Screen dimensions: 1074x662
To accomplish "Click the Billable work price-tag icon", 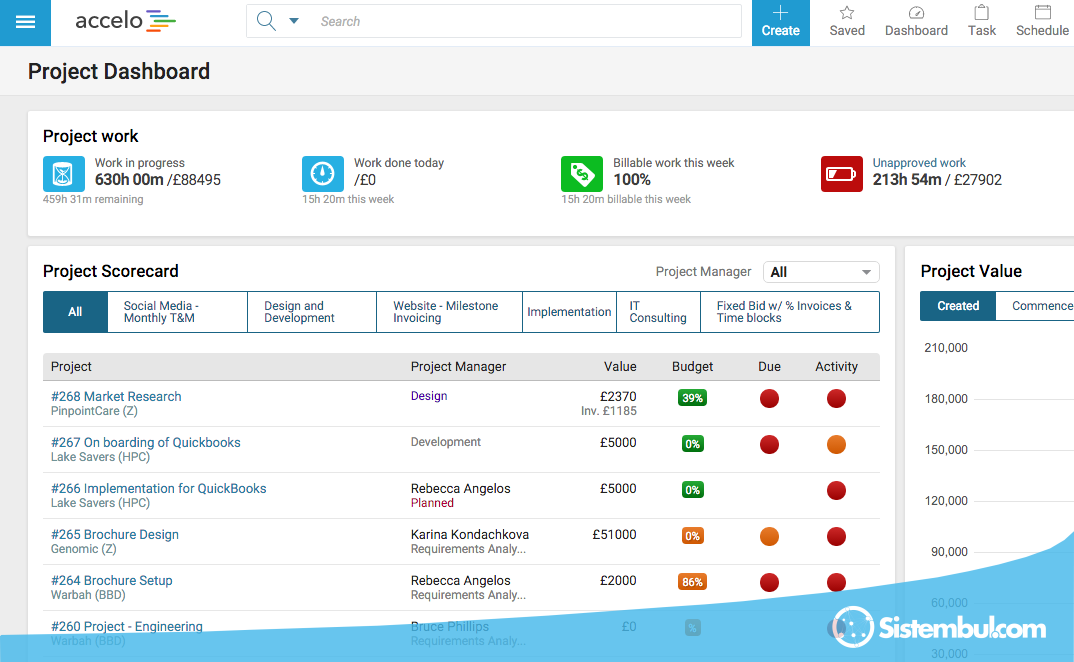I will click(x=582, y=174).
